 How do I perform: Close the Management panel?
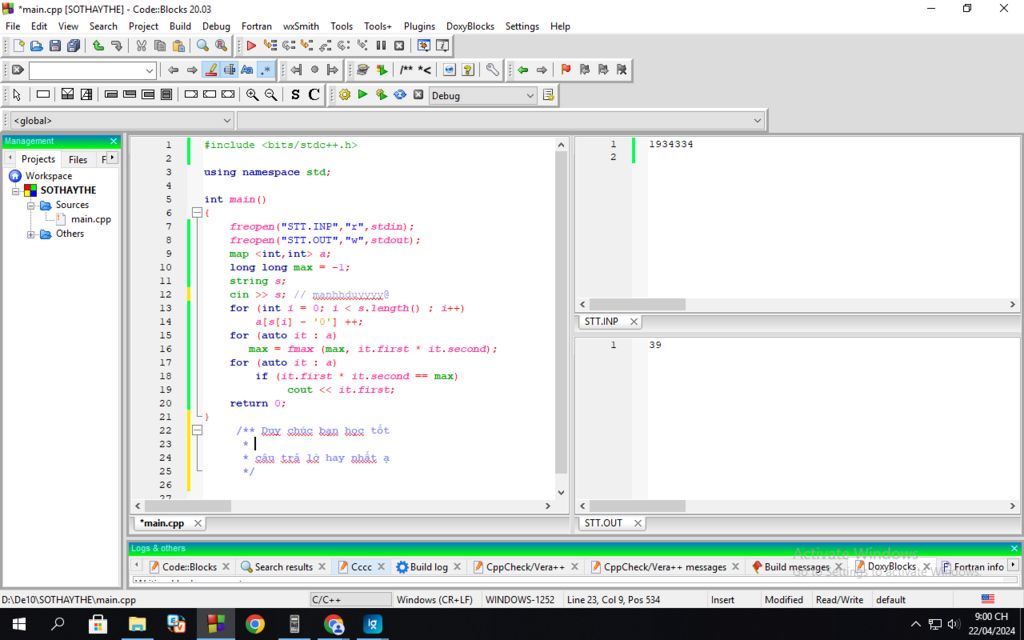(114, 141)
